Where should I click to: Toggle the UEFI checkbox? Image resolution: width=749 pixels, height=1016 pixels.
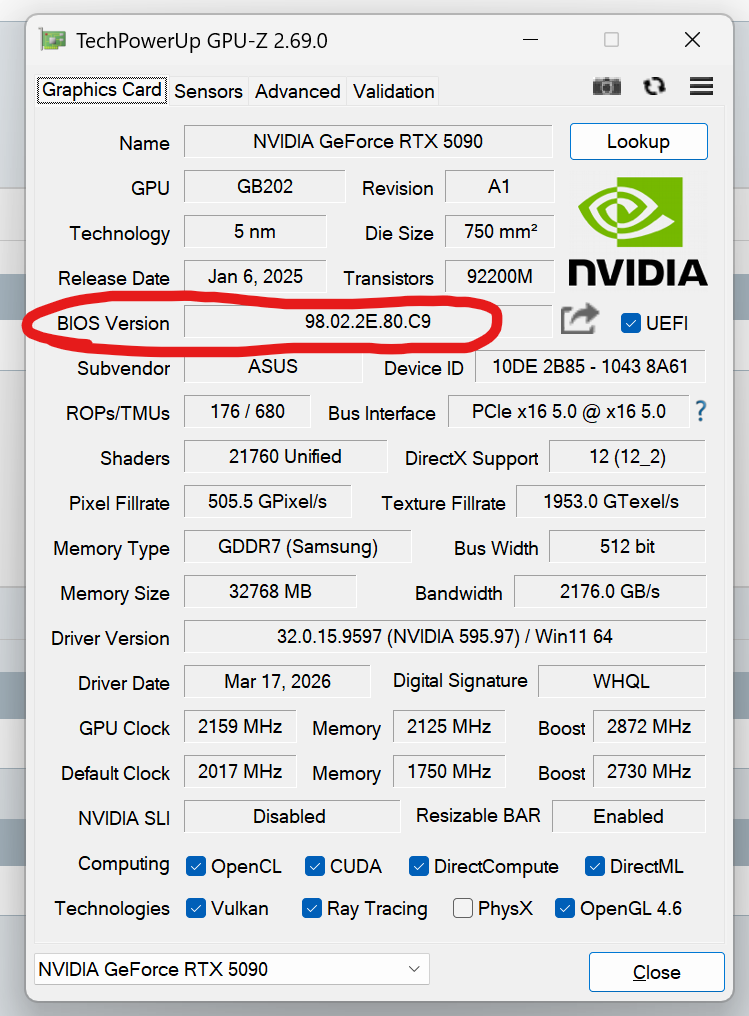pos(631,323)
